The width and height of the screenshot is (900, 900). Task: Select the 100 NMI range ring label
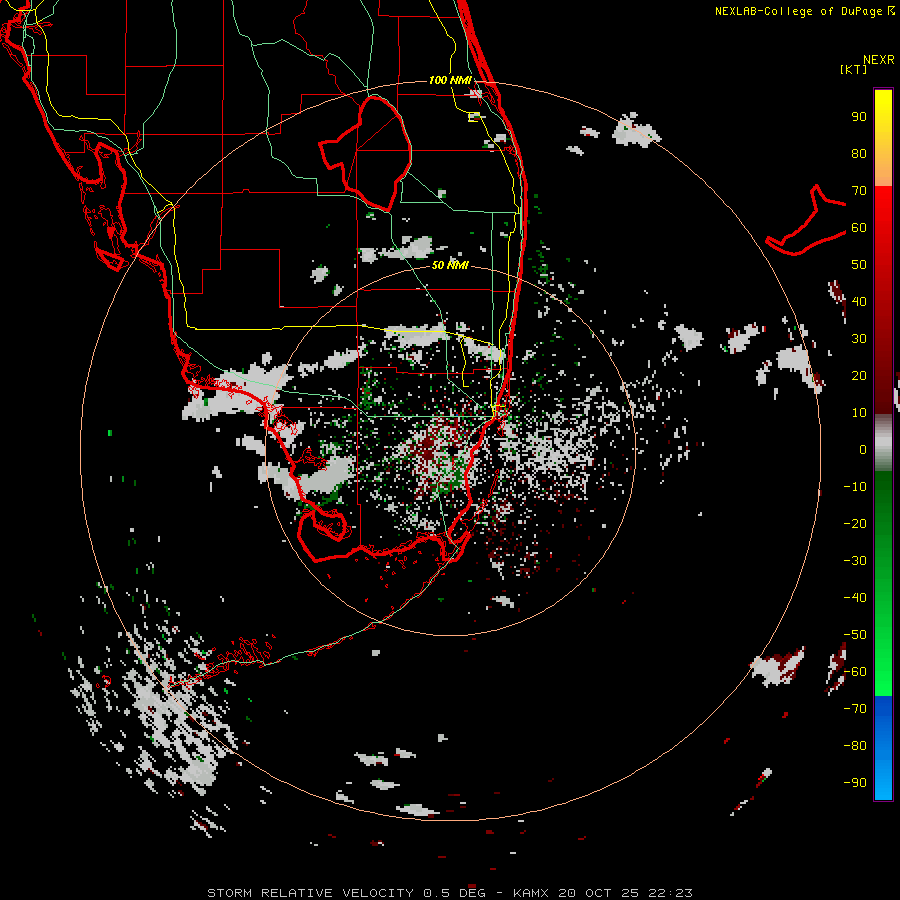[x=450, y=80]
